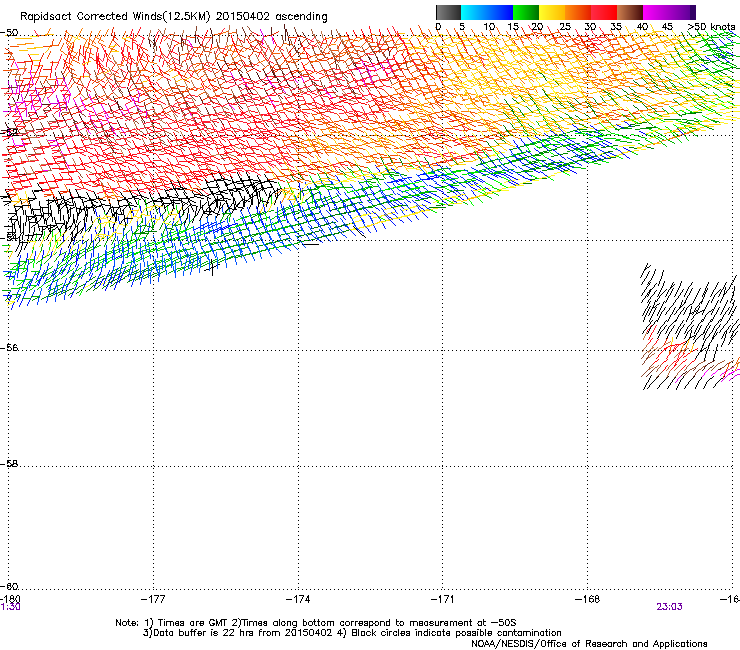This screenshot has height=650, width=740.
Task: Click the '-177' longitude label
Action: click(x=153, y=599)
